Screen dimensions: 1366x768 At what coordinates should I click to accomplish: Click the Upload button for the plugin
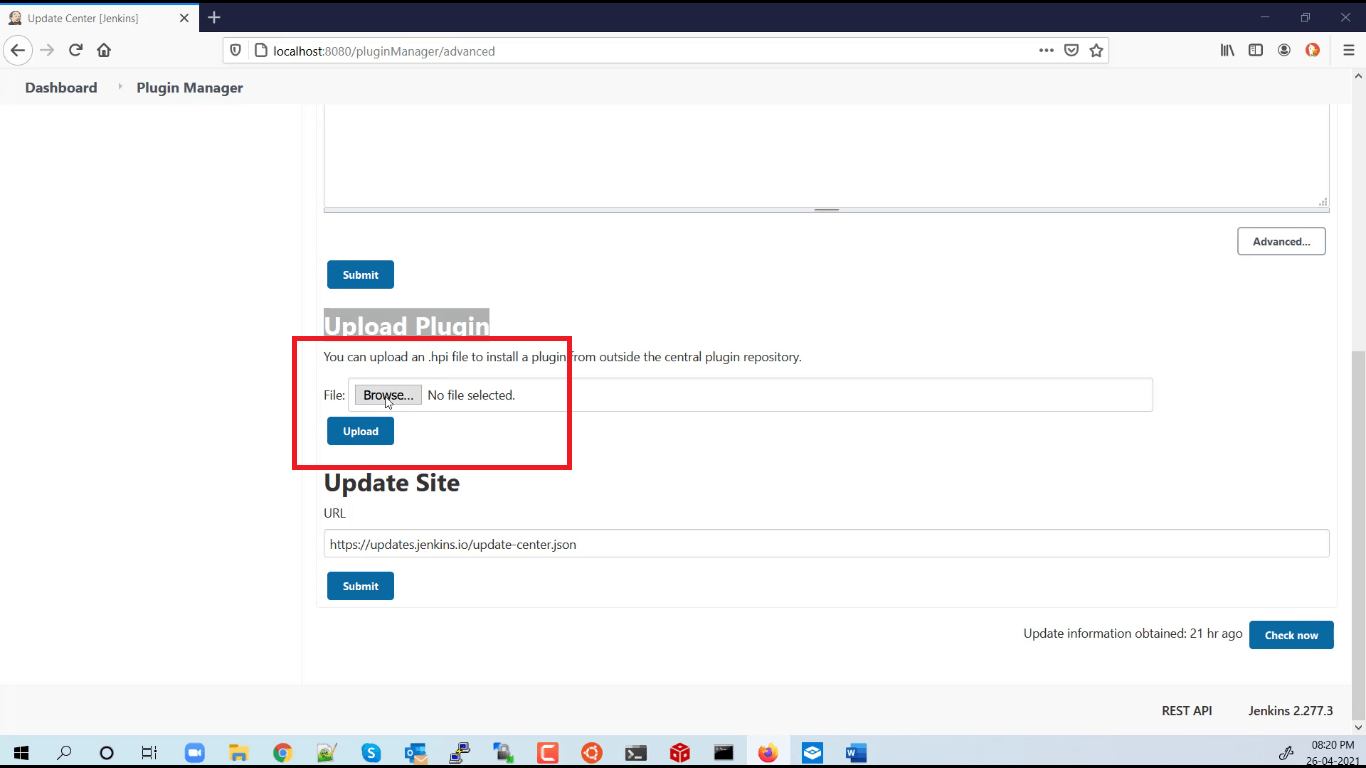point(360,431)
